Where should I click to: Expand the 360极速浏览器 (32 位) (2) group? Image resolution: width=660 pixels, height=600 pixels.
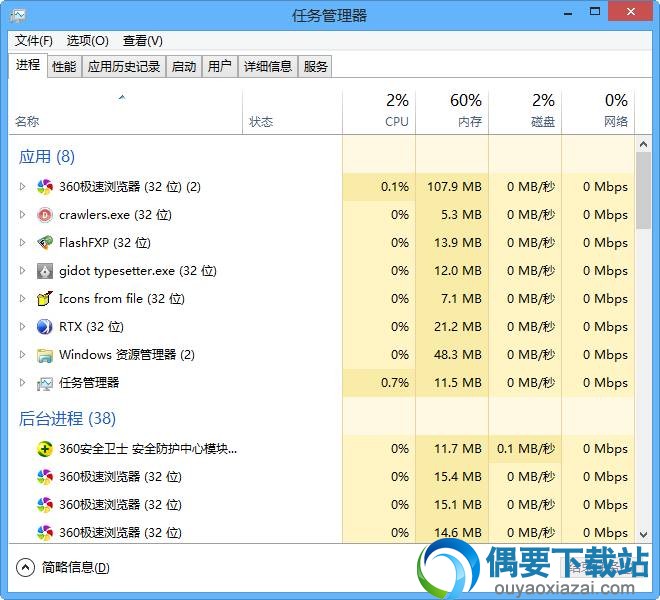(22, 186)
